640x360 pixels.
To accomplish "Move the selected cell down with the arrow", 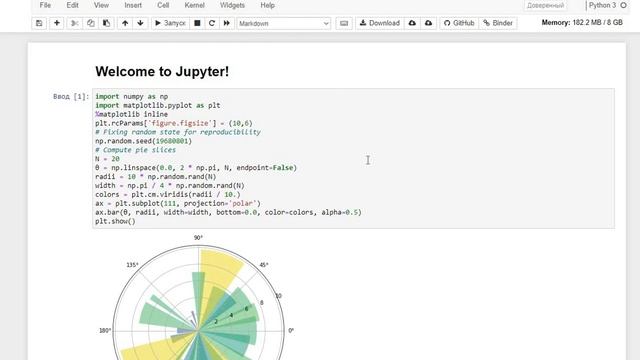I will pos(140,23).
